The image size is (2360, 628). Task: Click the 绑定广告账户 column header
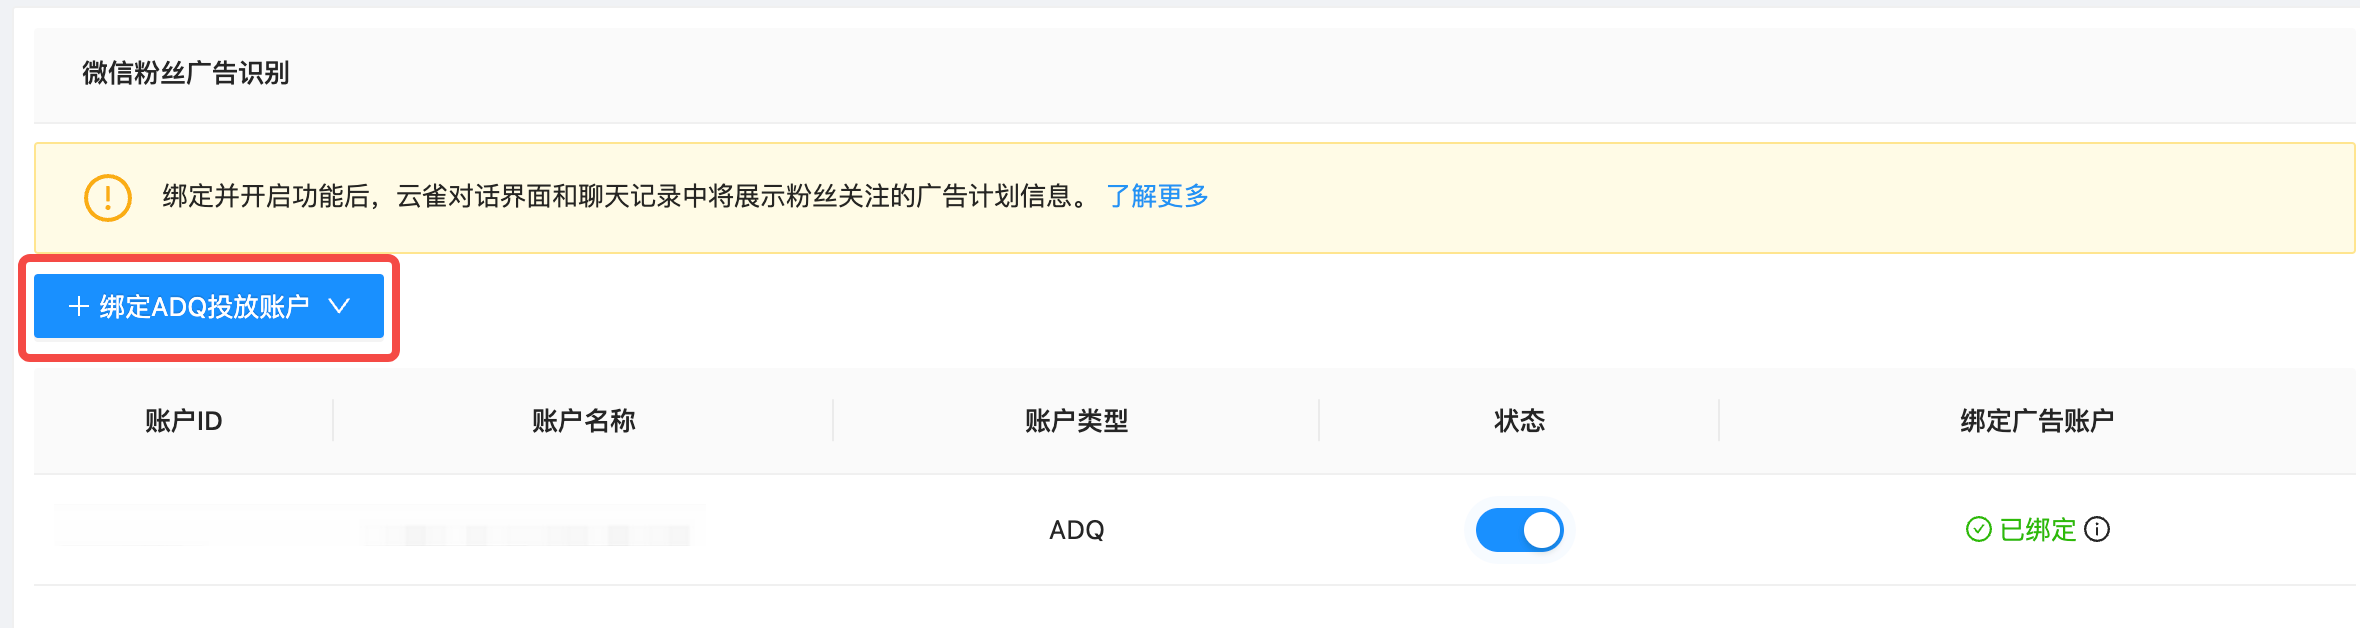click(2037, 421)
